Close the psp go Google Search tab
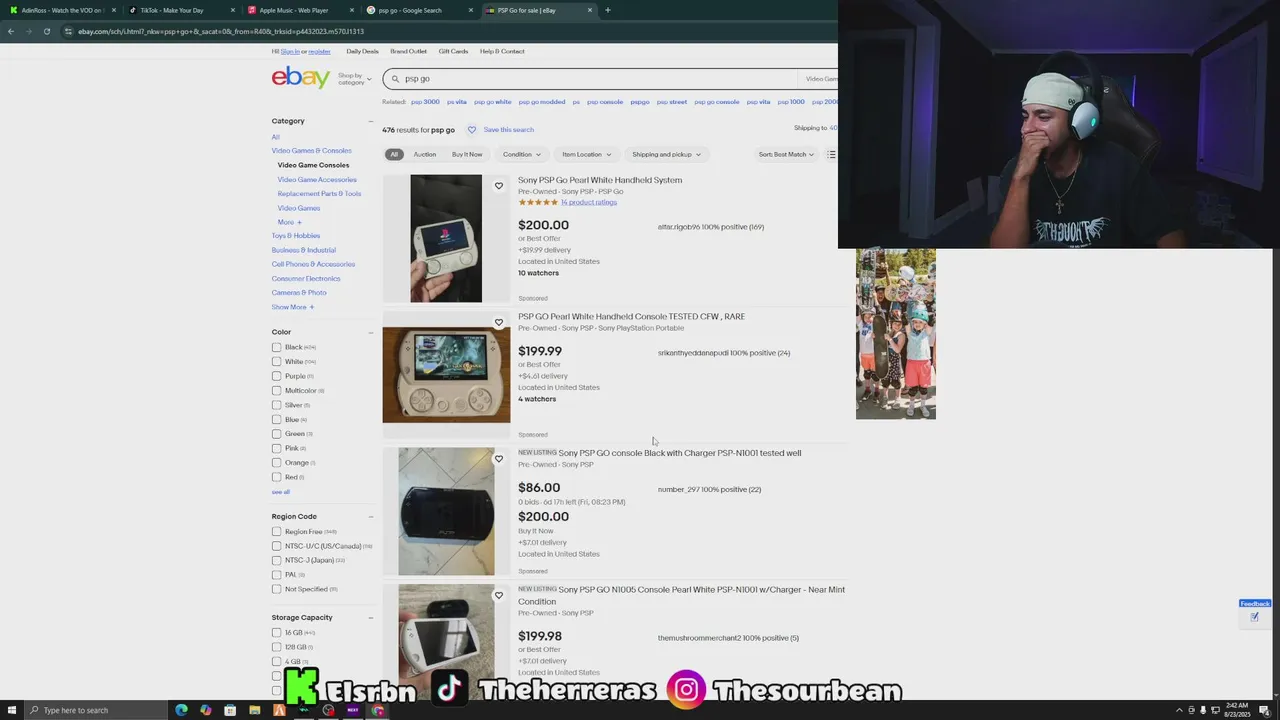The height and width of the screenshot is (720, 1280). click(471, 10)
